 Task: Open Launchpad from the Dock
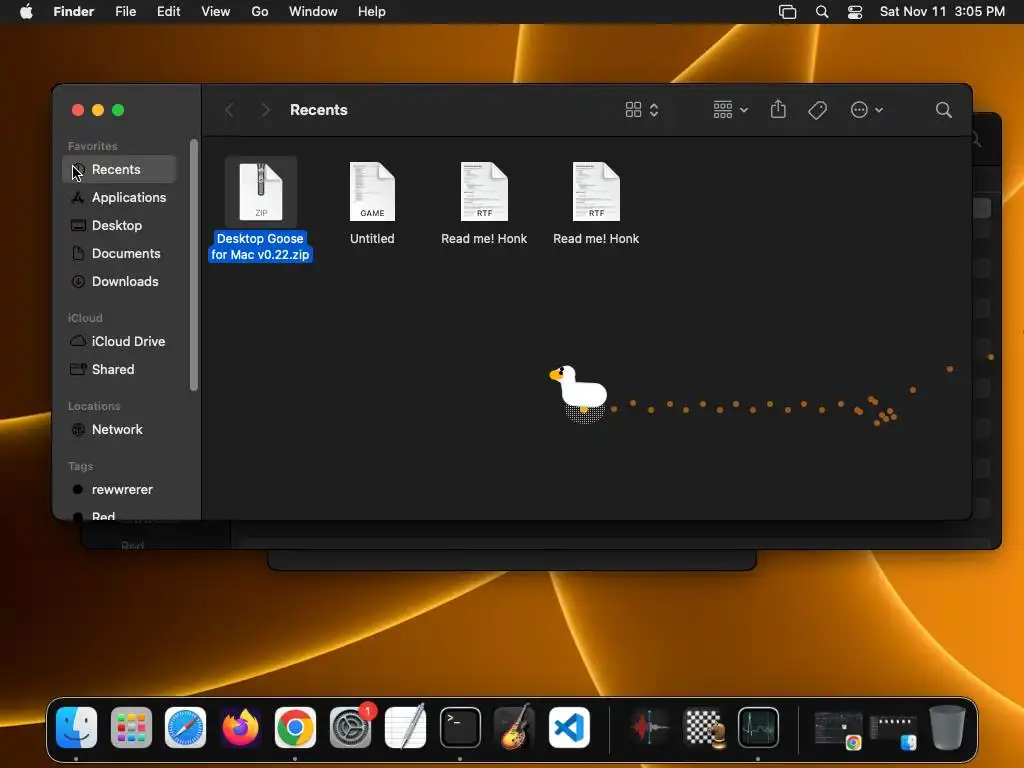click(x=131, y=727)
